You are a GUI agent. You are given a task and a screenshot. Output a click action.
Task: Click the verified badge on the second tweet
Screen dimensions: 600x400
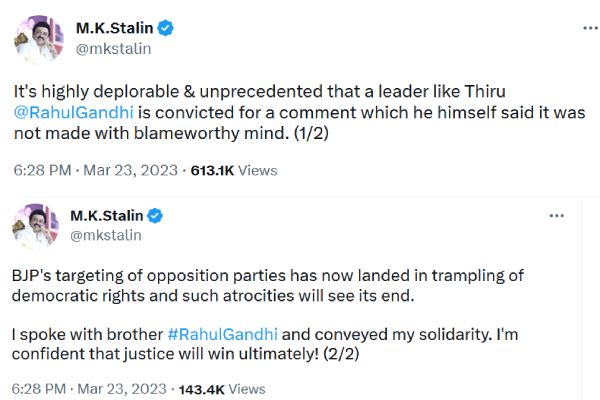point(155,215)
